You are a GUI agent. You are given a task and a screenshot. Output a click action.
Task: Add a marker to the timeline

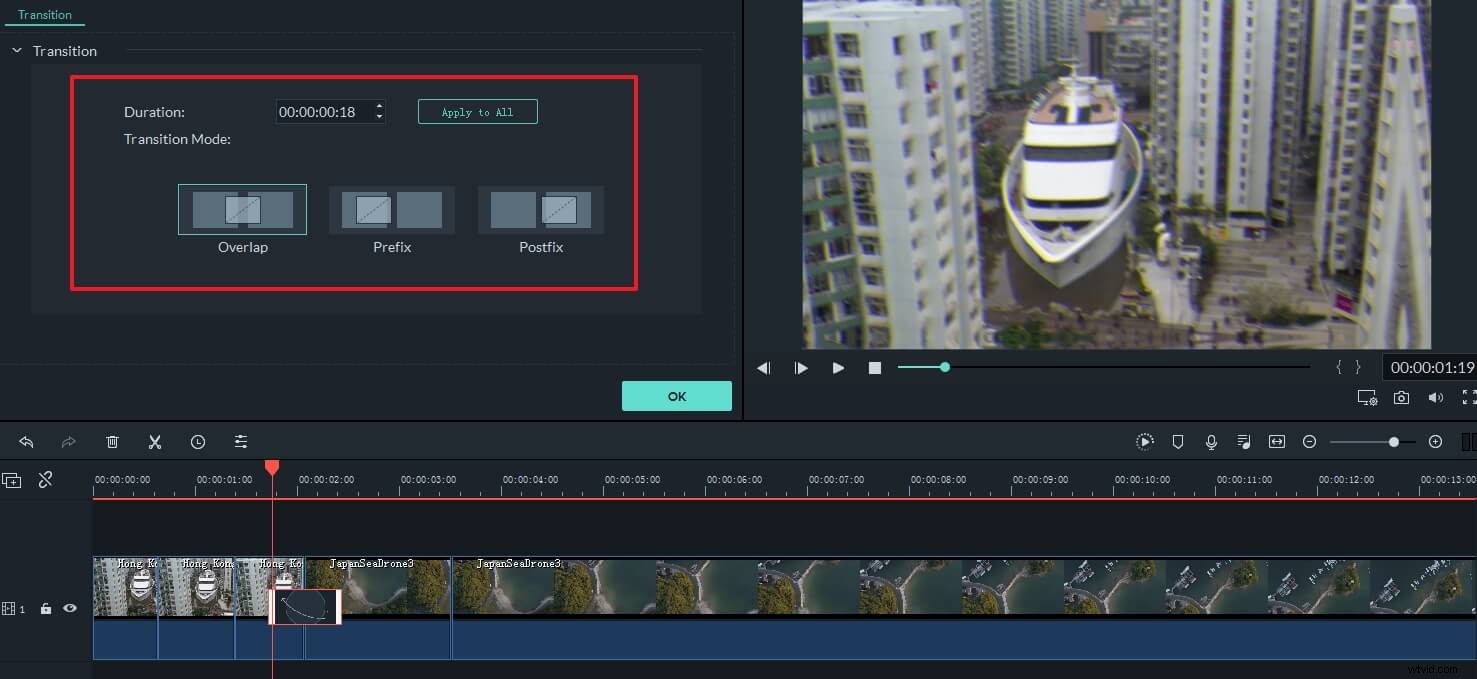click(1178, 441)
